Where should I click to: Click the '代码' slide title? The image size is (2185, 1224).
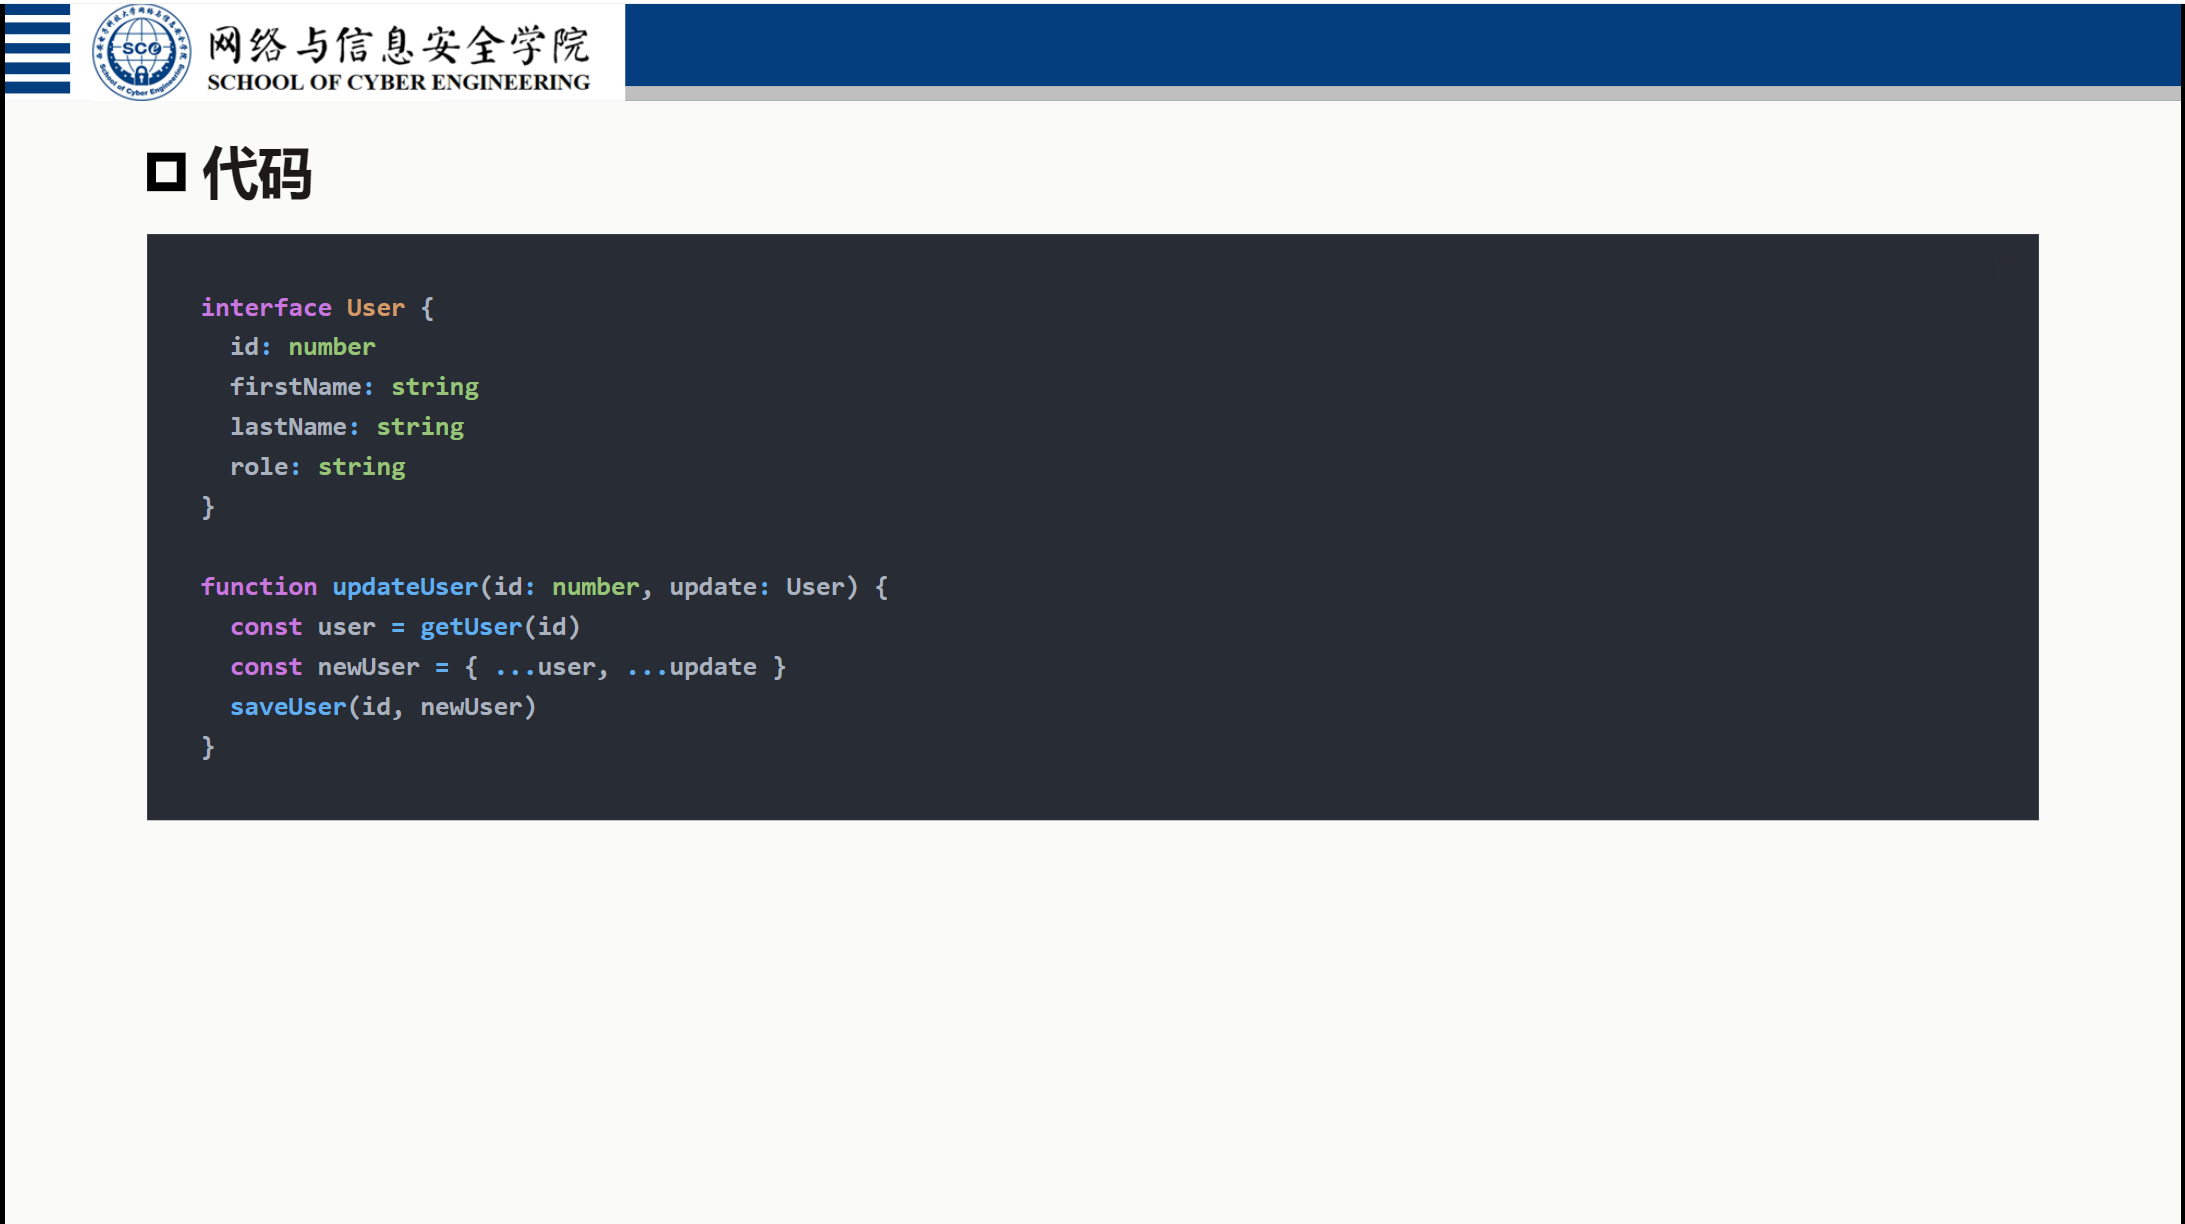tap(257, 173)
